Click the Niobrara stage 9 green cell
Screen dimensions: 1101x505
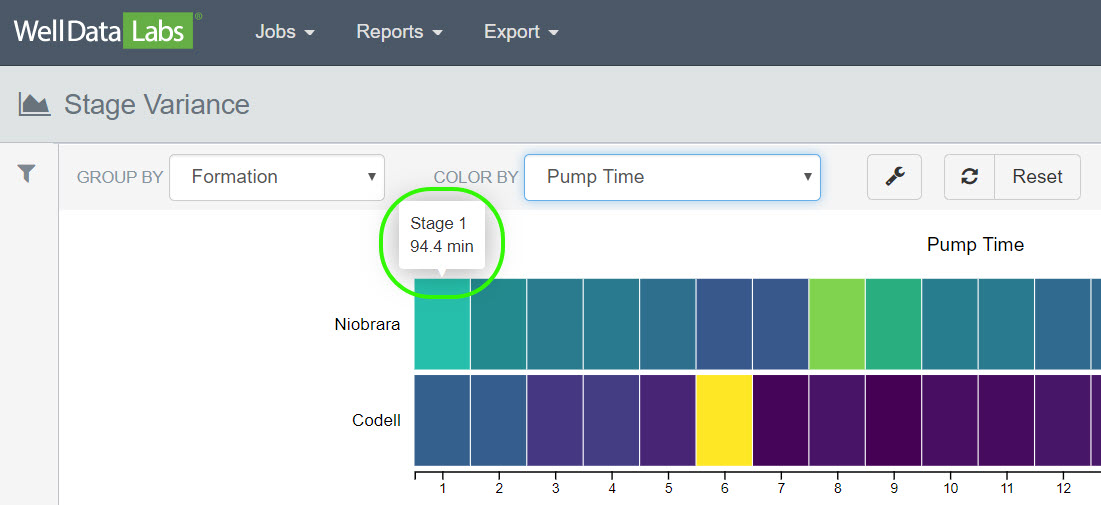pos(893,323)
